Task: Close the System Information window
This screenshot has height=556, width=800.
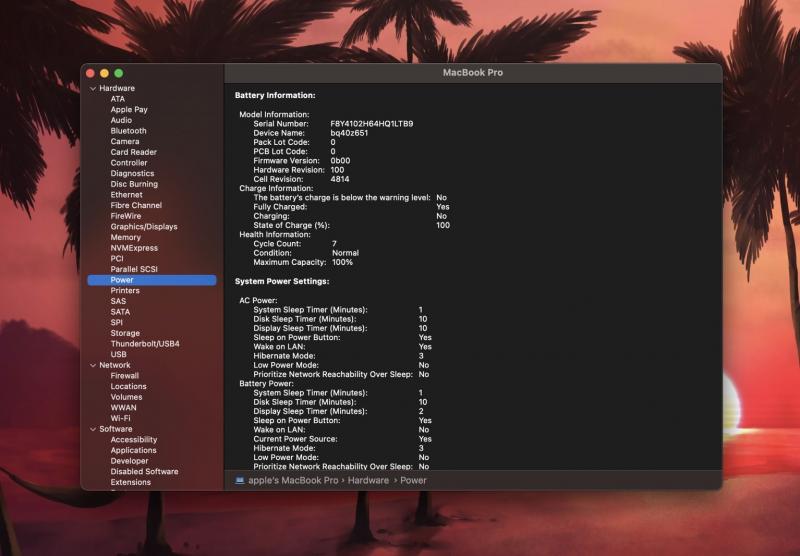Action: (x=90, y=73)
